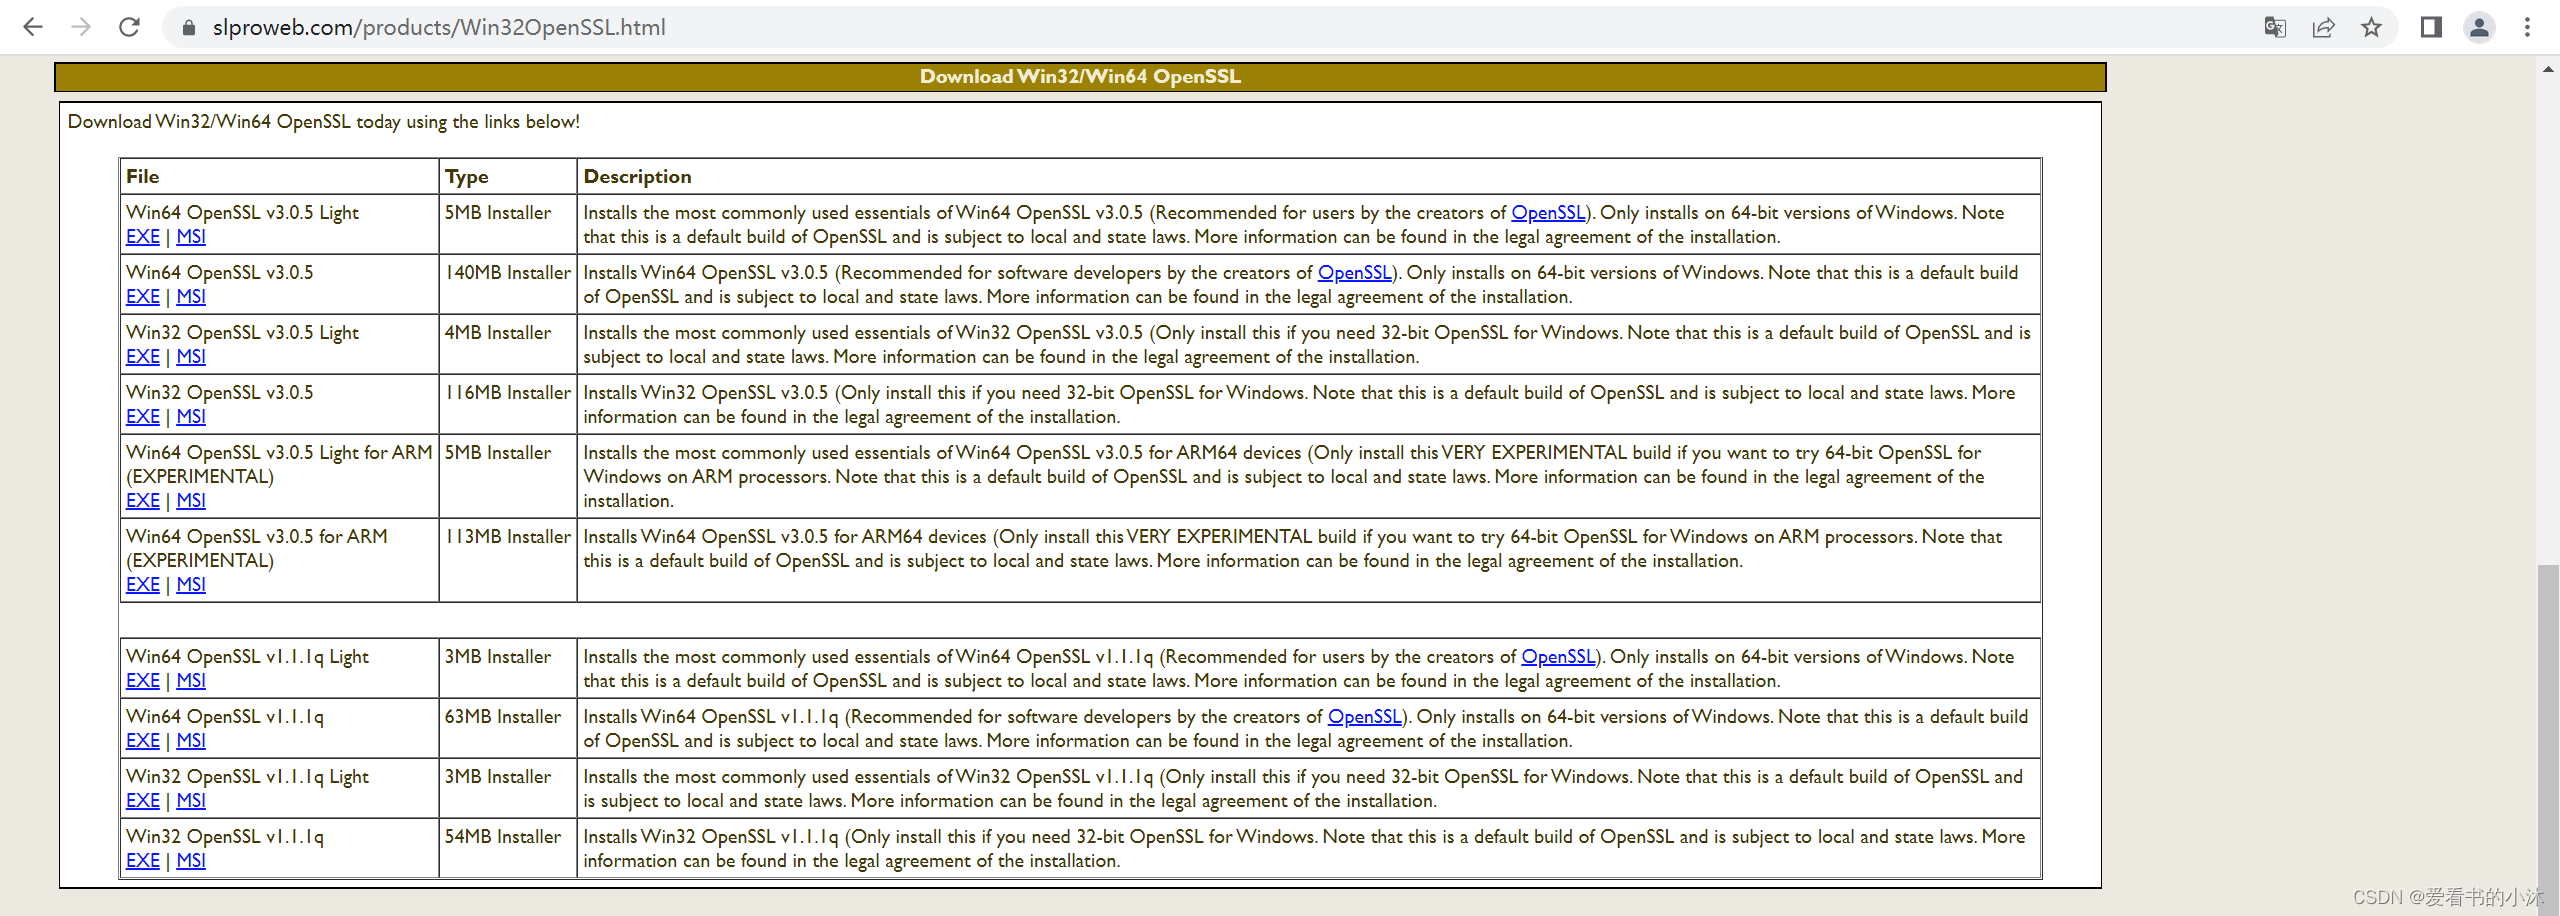Download EXE for 116MB Win32 OpenSSL v3.0.5
2560x916 pixels.
pos(143,417)
